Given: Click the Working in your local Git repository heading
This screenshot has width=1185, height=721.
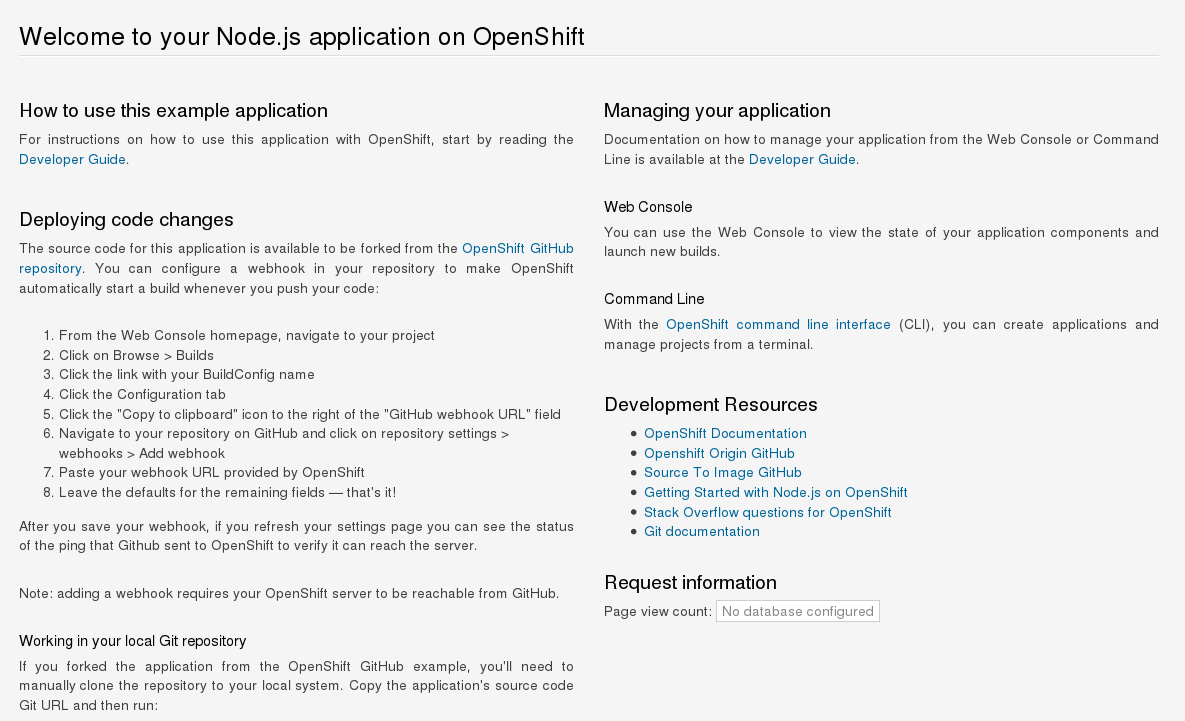Looking at the screenshot, I should (132, 641).
